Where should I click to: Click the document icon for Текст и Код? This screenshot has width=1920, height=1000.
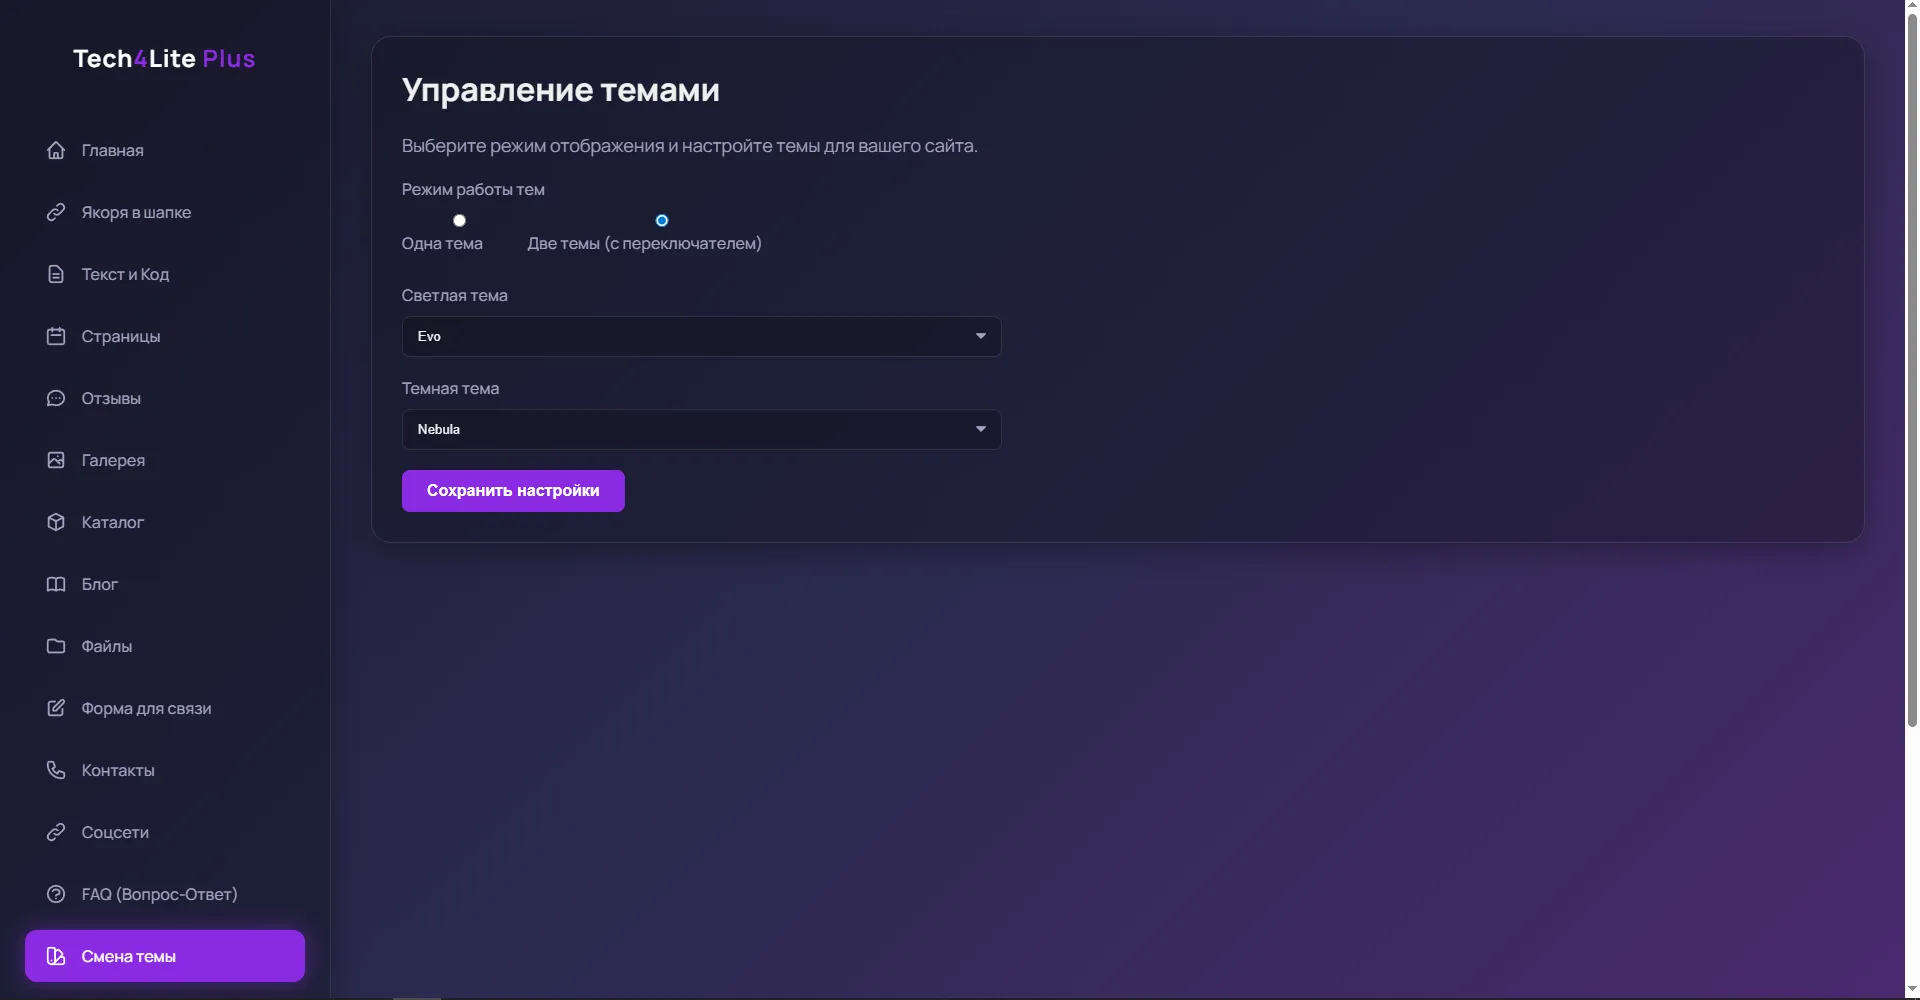[x=56, y=274]
